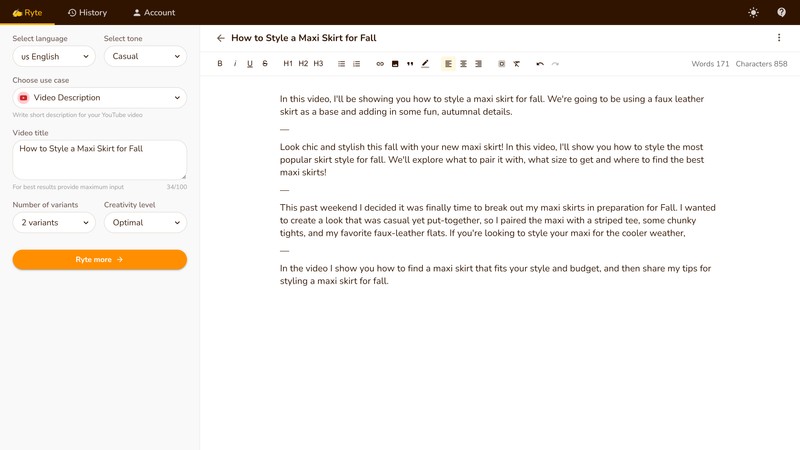800x450 pixels.
Task: Insert an image into the document
Action: coord(395,64)
